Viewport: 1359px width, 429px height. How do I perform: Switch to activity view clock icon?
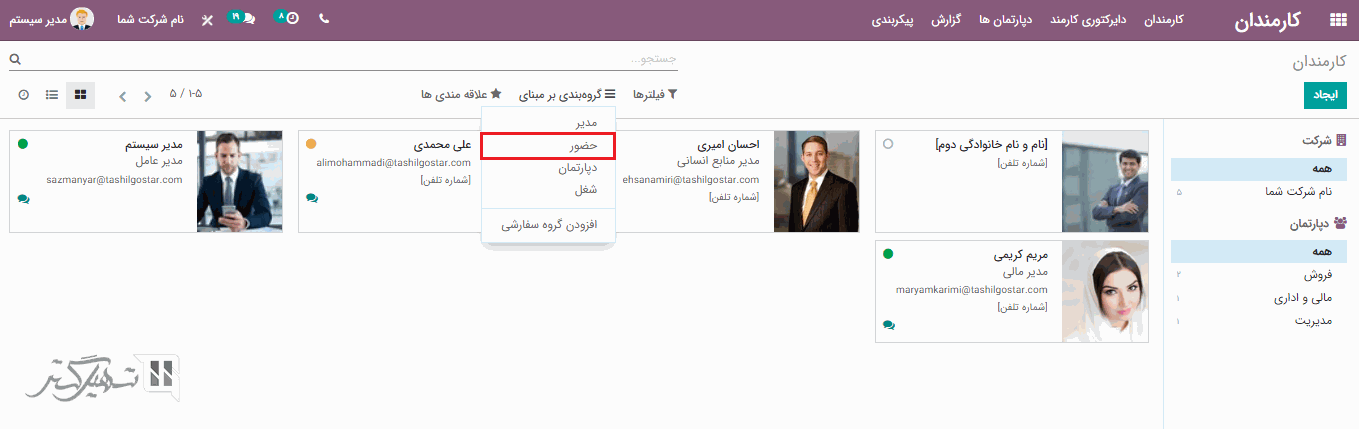click(23, 95)
